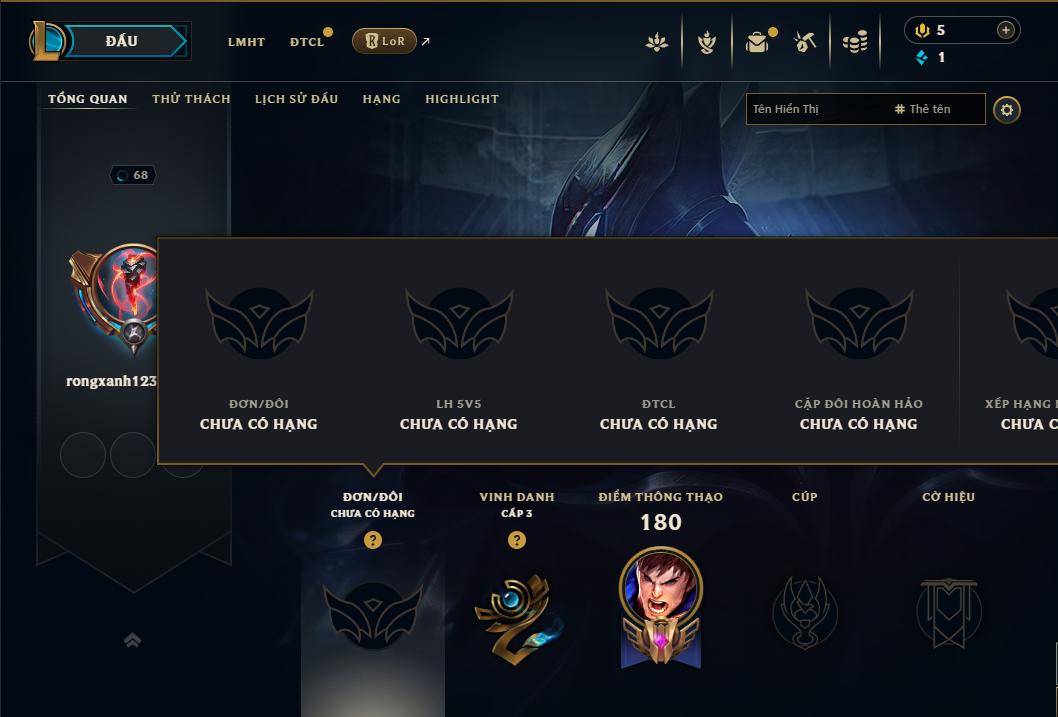Open the Clash trophy icon
This screenshot has height=717, width=1058.
[x=706, y=42]
